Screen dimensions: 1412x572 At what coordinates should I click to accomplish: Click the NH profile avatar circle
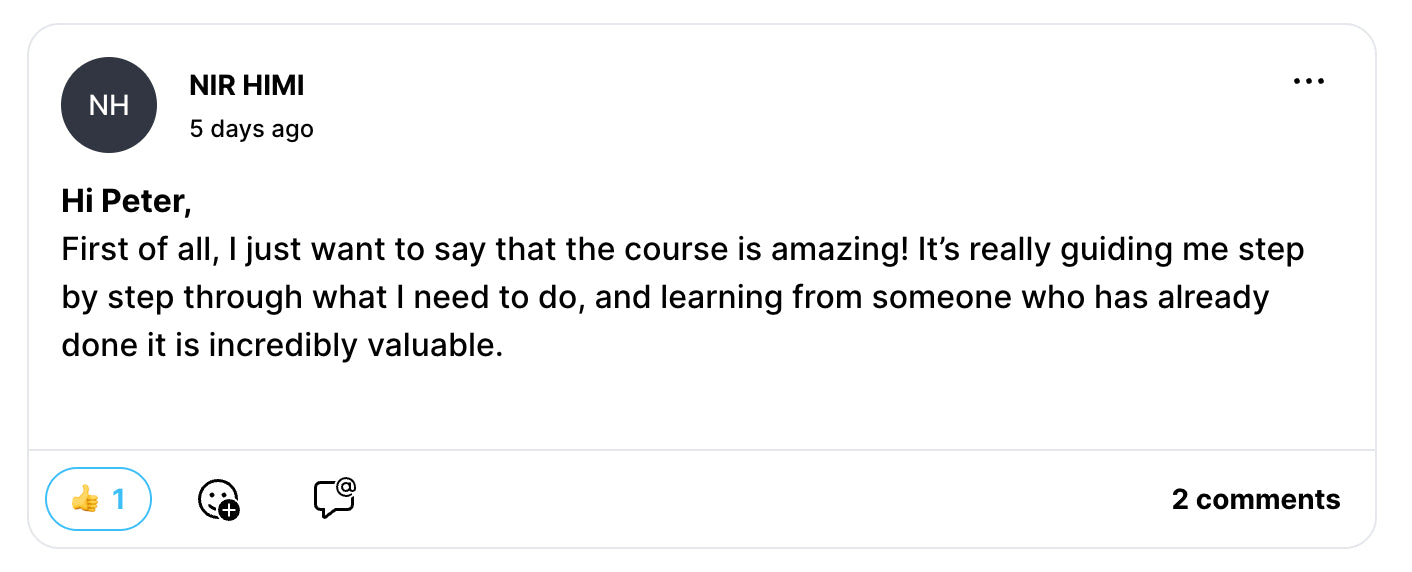click(x=109, y=105)
